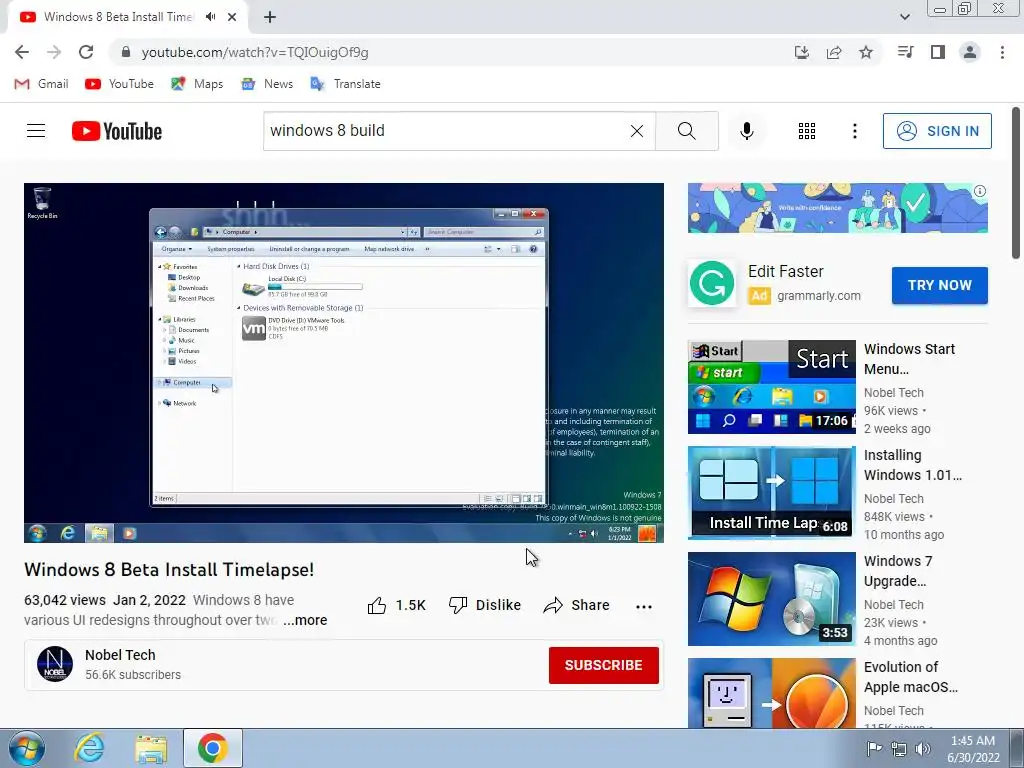Screen dimensions: 1024x768
Task: Open the Chrome profile avatar
Action: [x=970, y=52]
